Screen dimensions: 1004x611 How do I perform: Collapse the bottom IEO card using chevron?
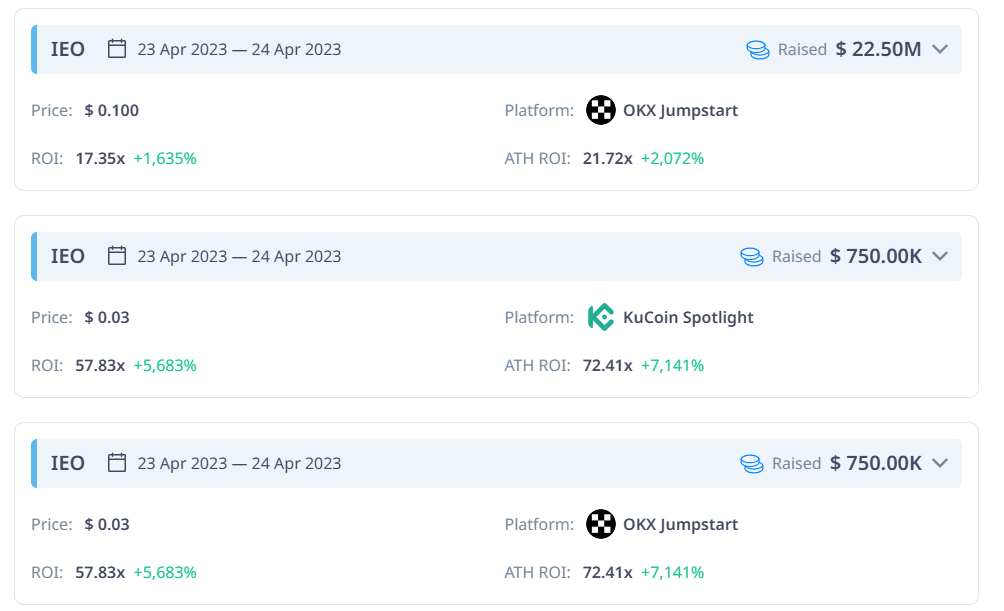click(x=939, y=463)
